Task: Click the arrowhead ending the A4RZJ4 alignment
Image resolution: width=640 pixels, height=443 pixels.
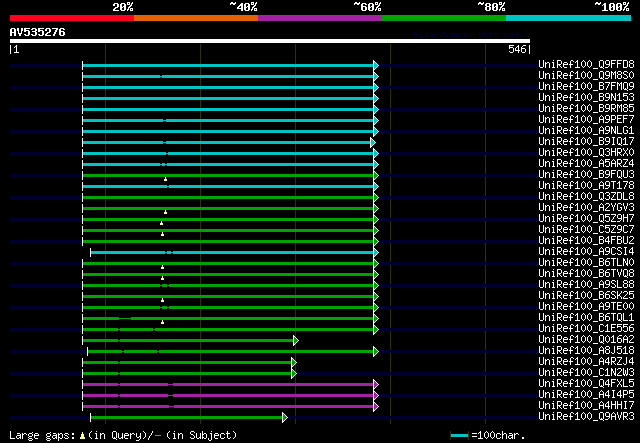Action: 294,363
